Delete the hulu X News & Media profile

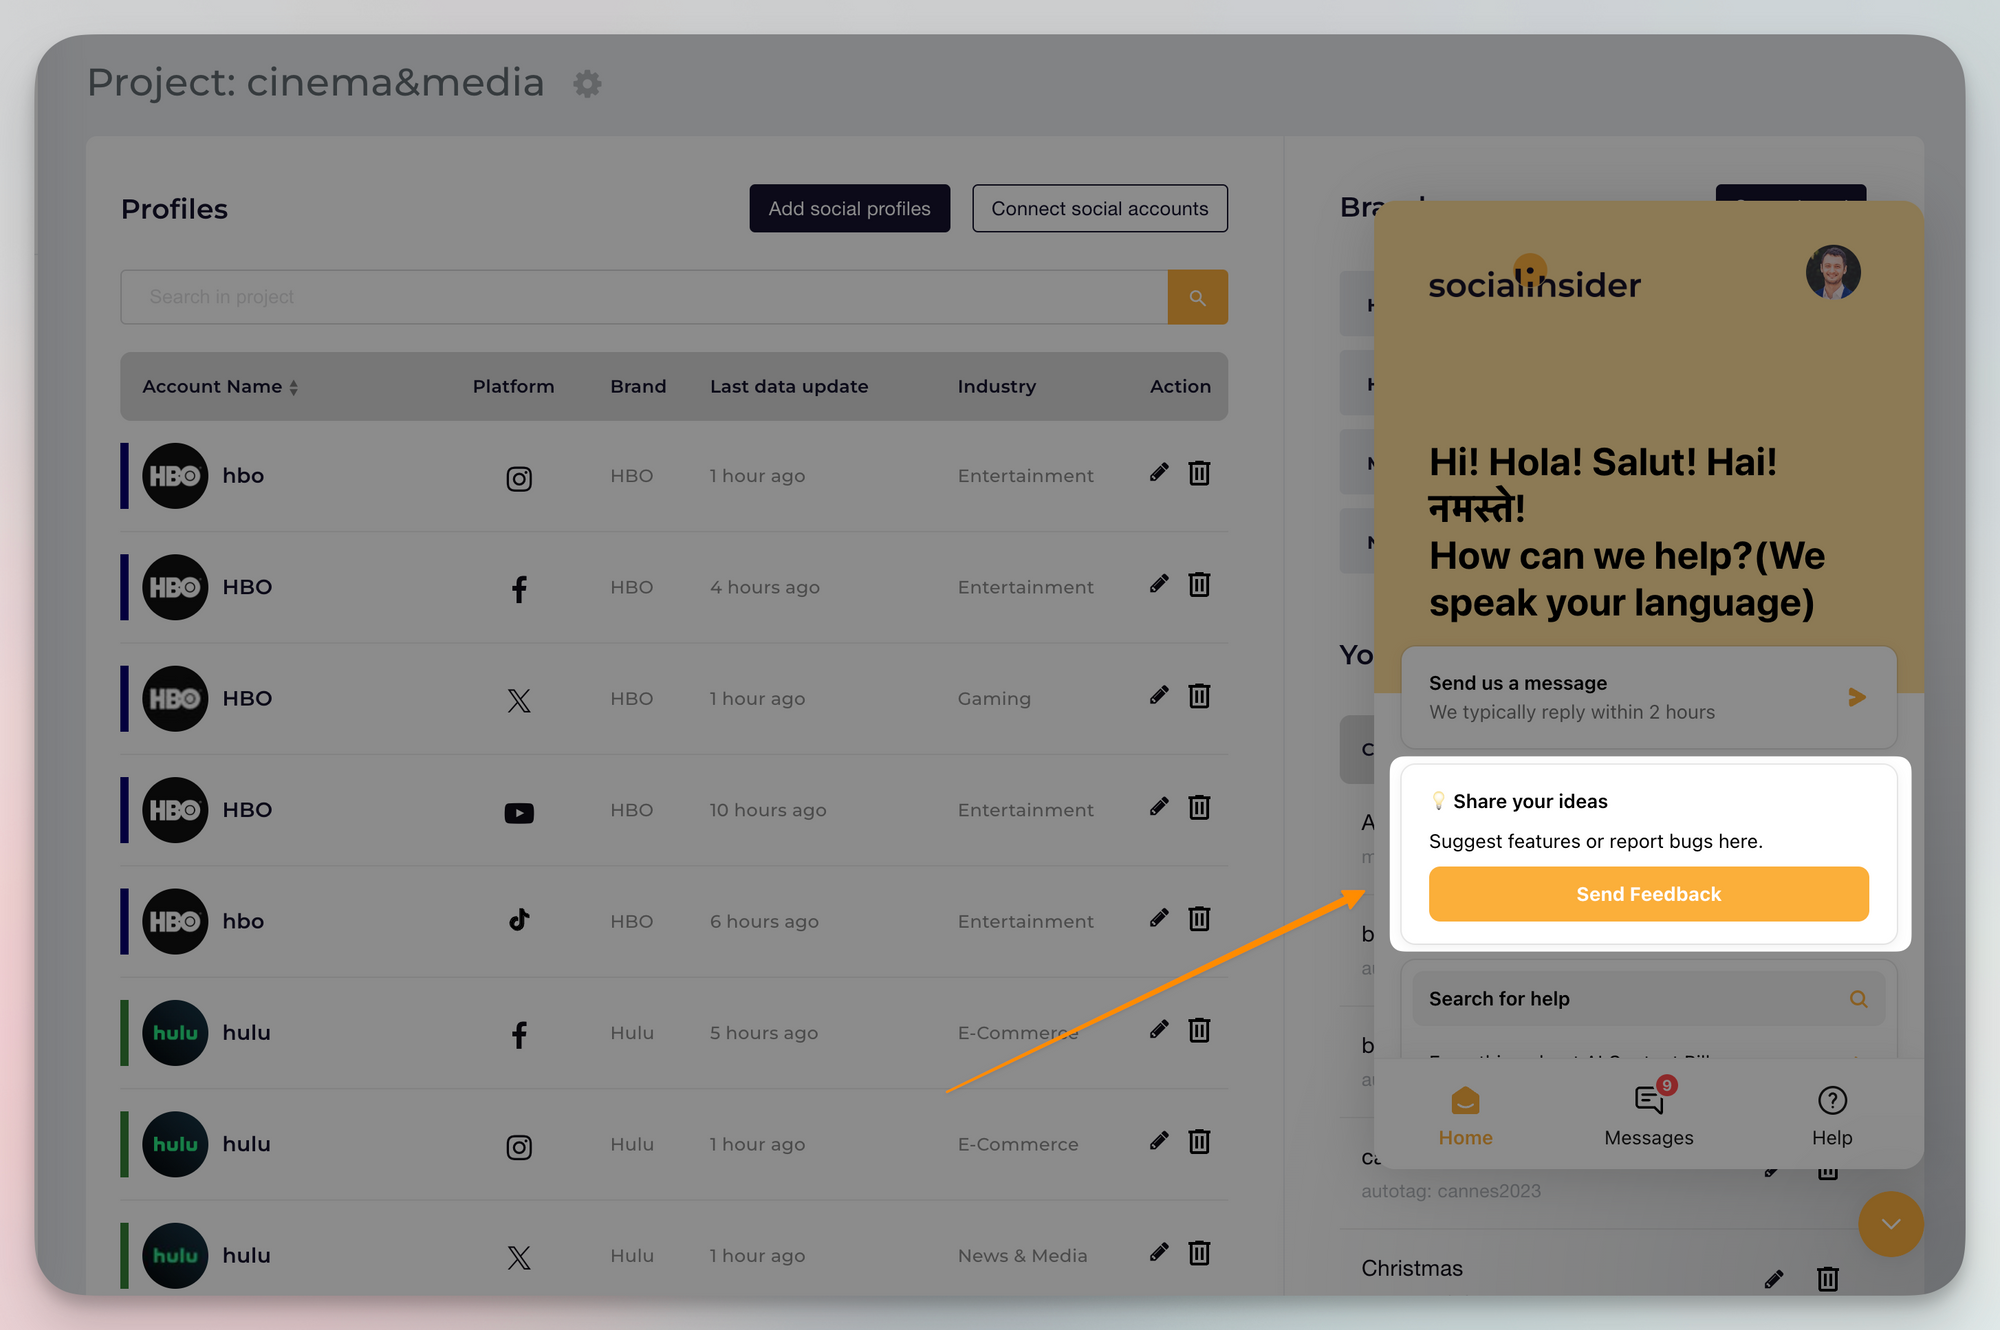[x=1199, y=1252]
